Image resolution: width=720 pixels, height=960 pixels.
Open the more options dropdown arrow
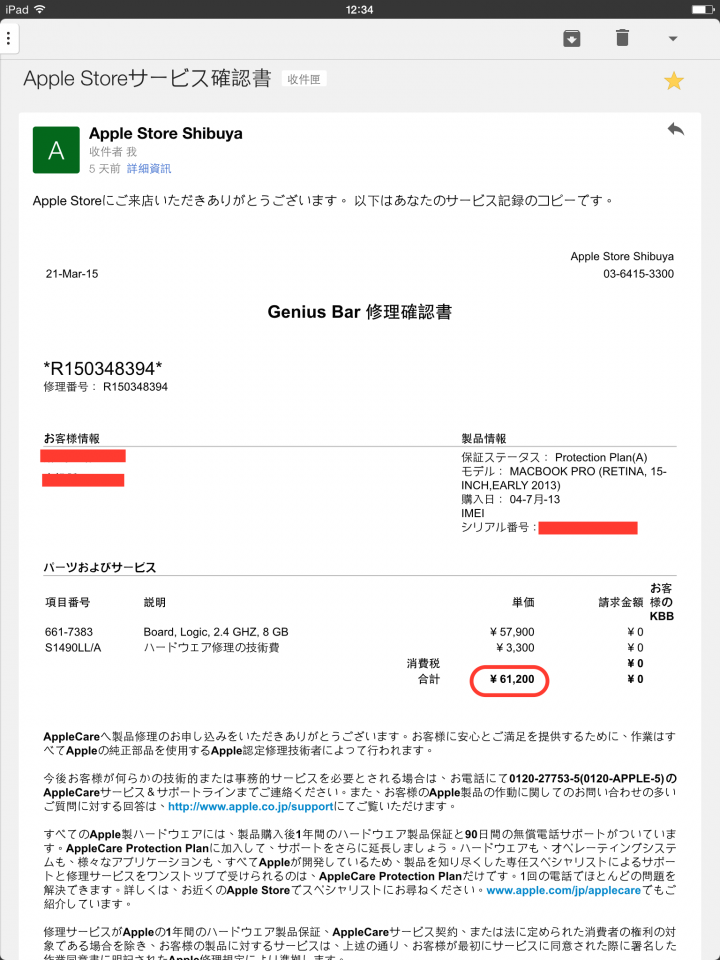[673, 39]
